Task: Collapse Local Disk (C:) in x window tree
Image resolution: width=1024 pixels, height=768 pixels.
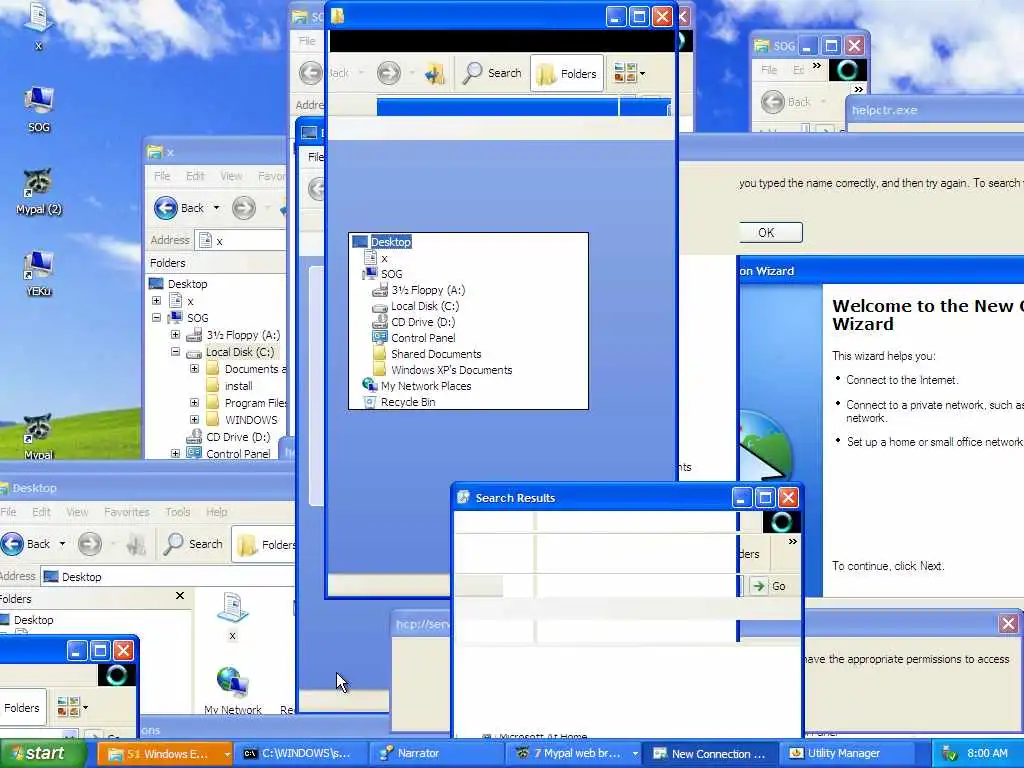Action: [175, 351]
